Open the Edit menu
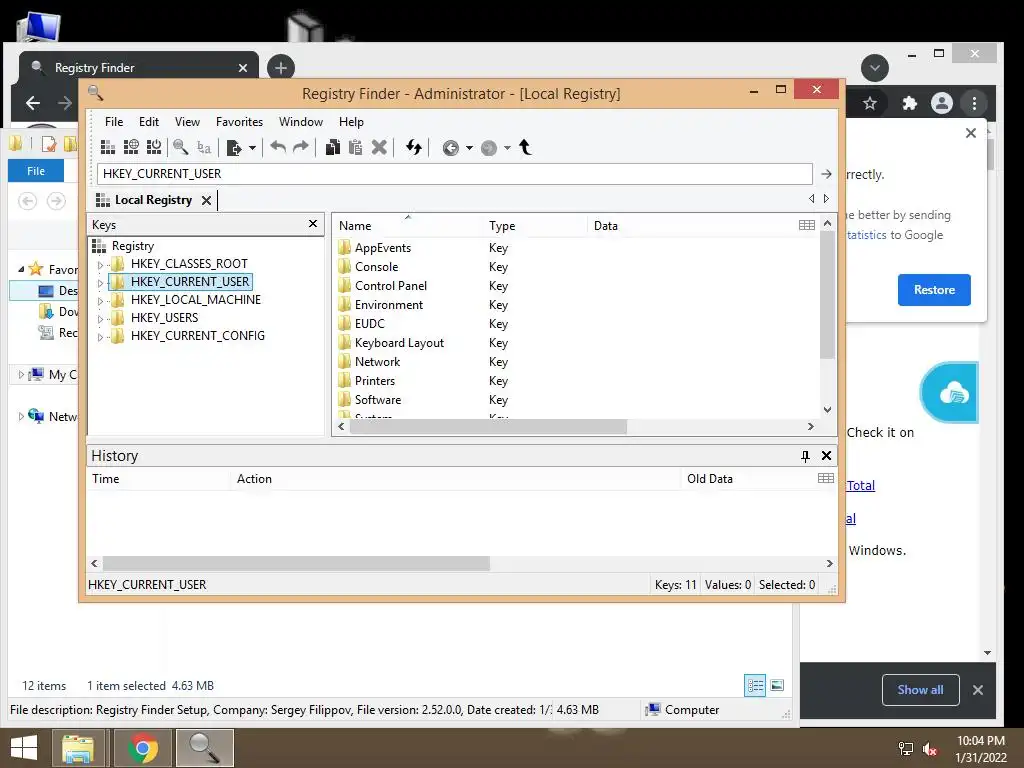 pyautogui.click(x=149, y=122)
